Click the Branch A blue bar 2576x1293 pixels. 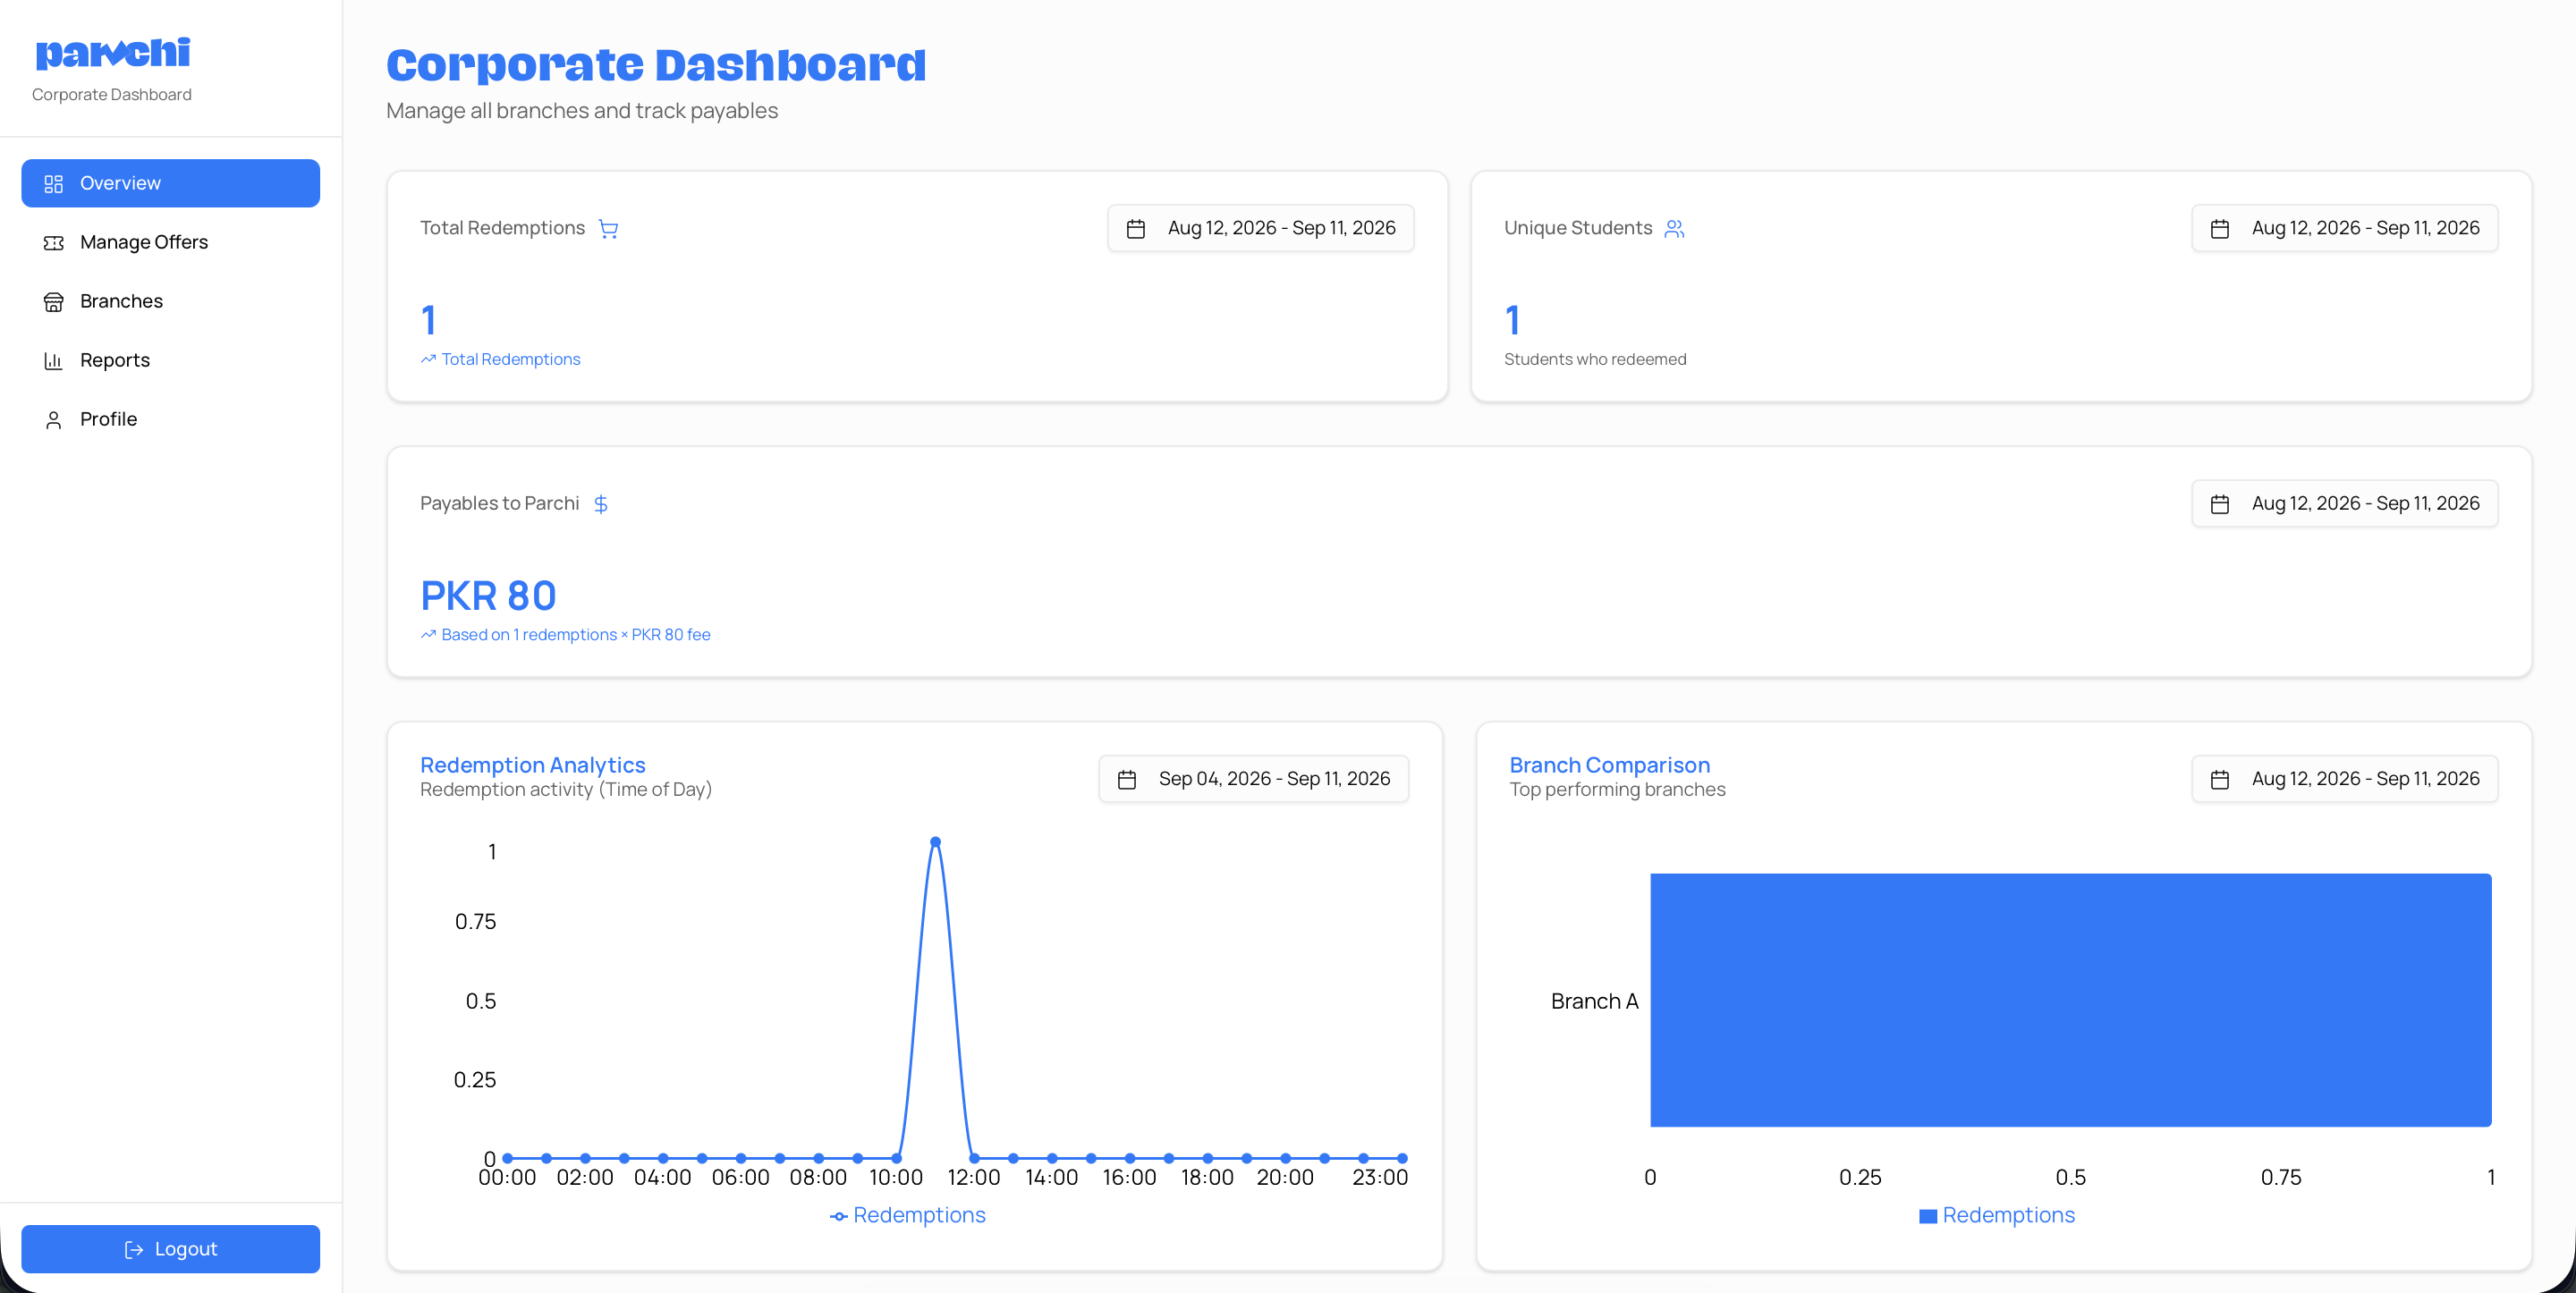(x=2071, y=1000)
